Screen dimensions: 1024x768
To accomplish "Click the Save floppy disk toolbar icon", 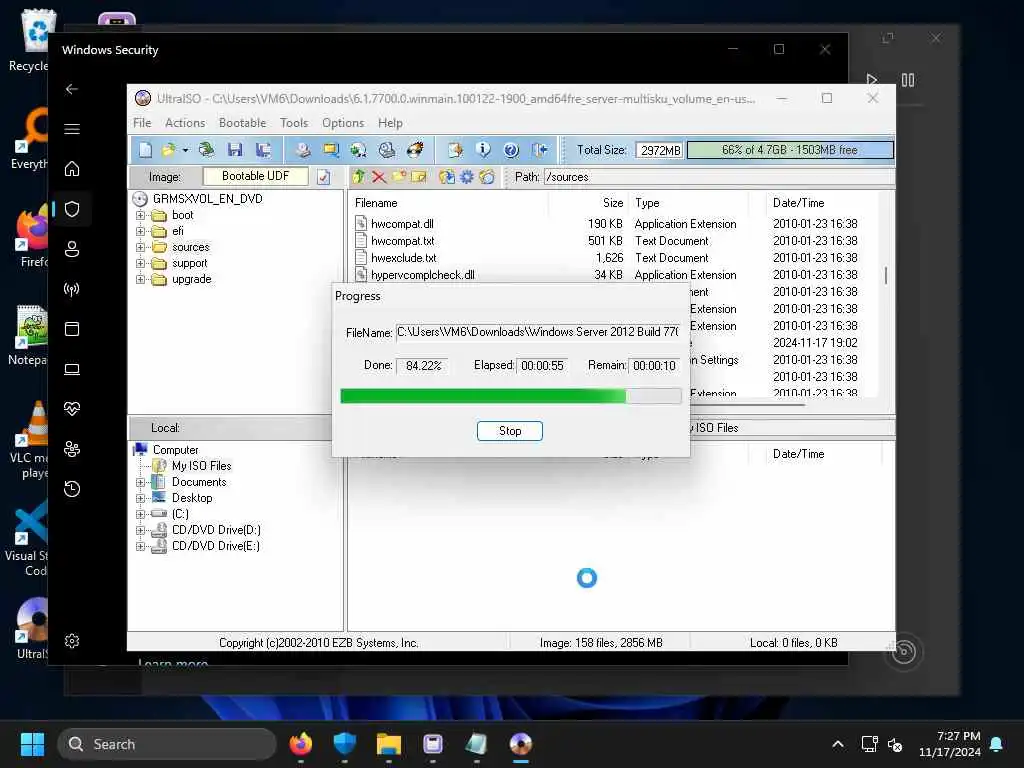I will click(235, 150).
